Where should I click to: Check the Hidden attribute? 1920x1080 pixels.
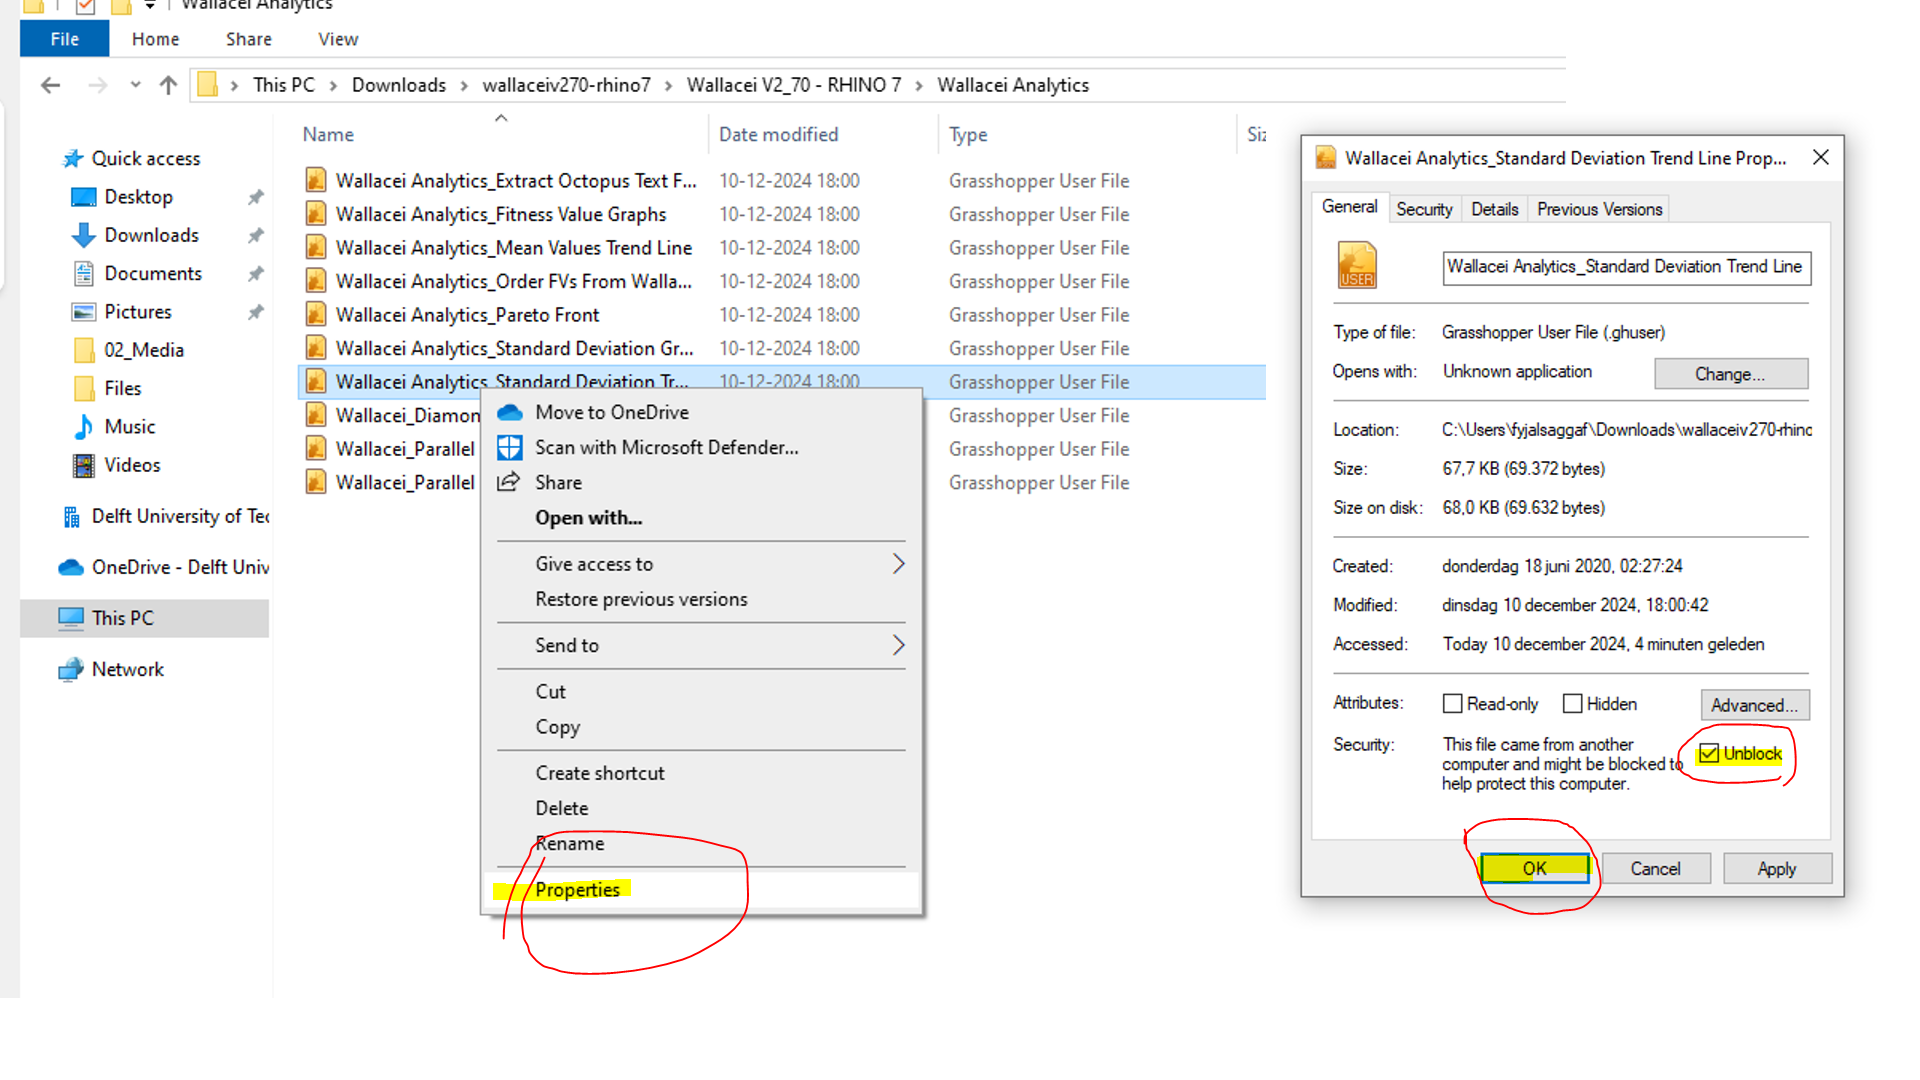(1572, 703)
